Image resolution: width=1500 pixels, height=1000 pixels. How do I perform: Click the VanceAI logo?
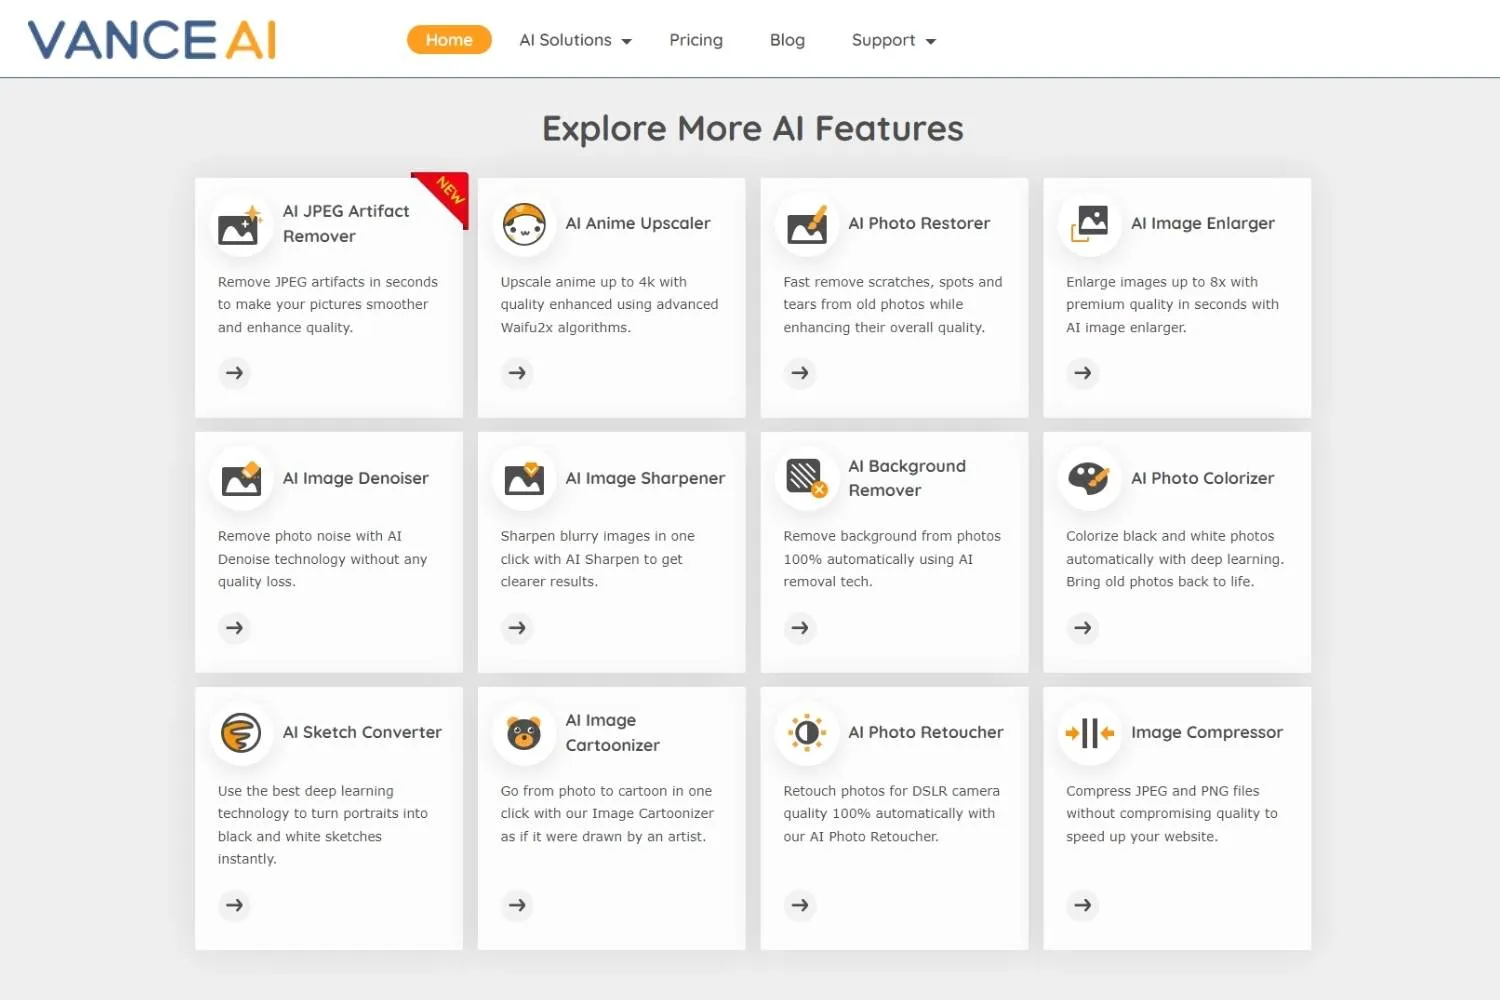(x=152, y=40)
